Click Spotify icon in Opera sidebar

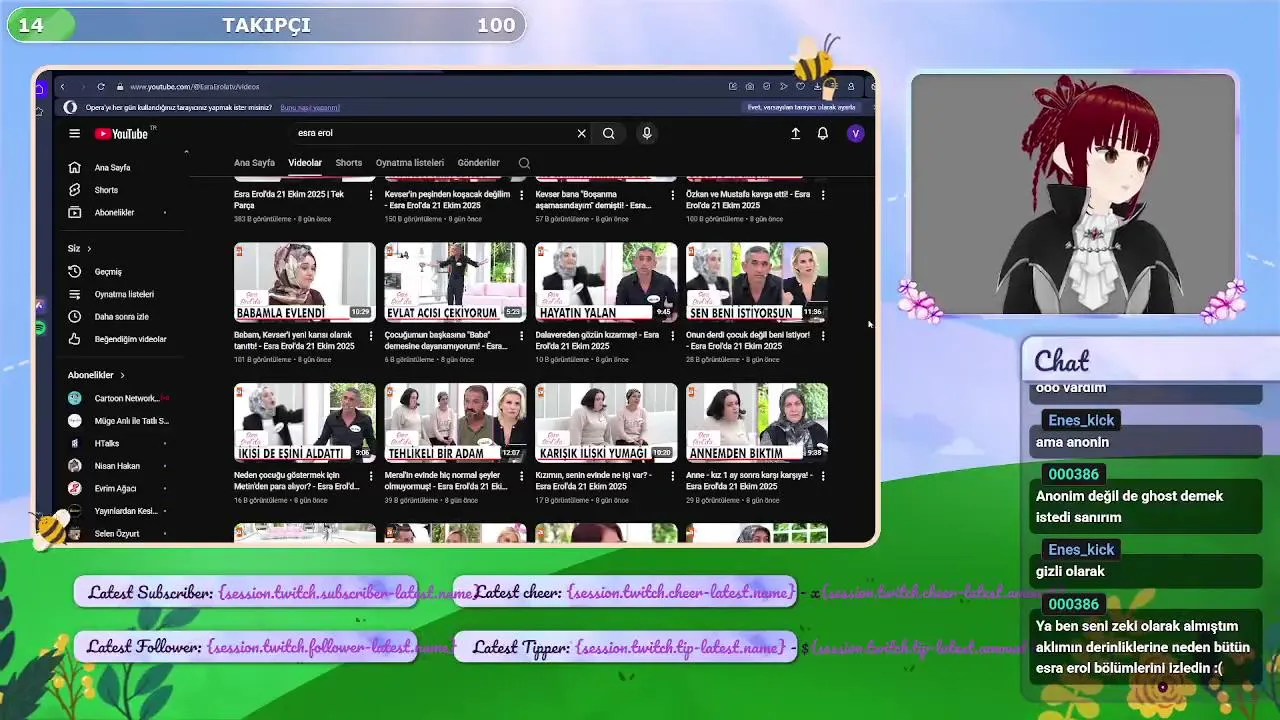40,327
